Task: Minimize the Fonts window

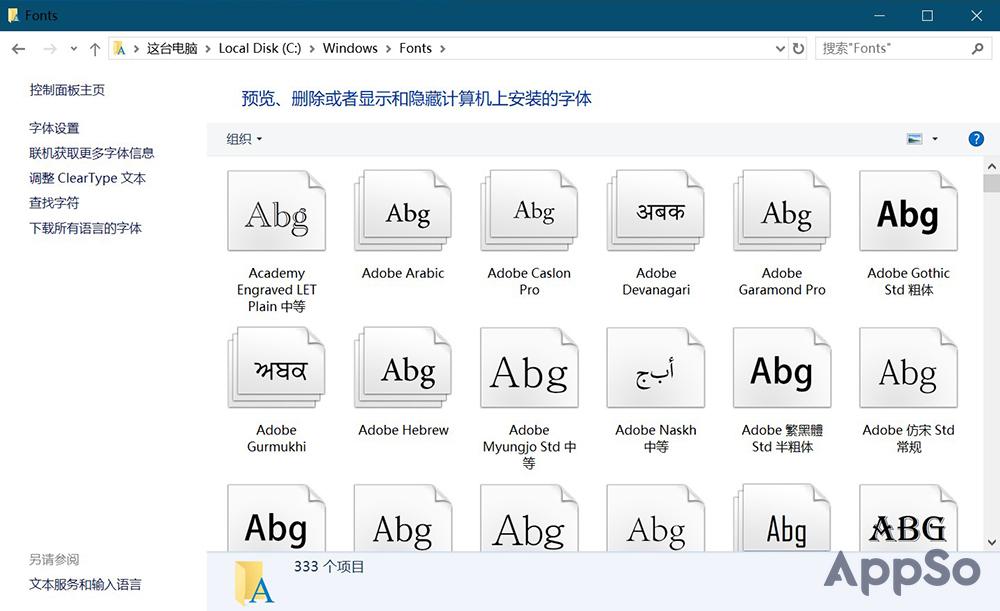Action: [x=879, y=15]
